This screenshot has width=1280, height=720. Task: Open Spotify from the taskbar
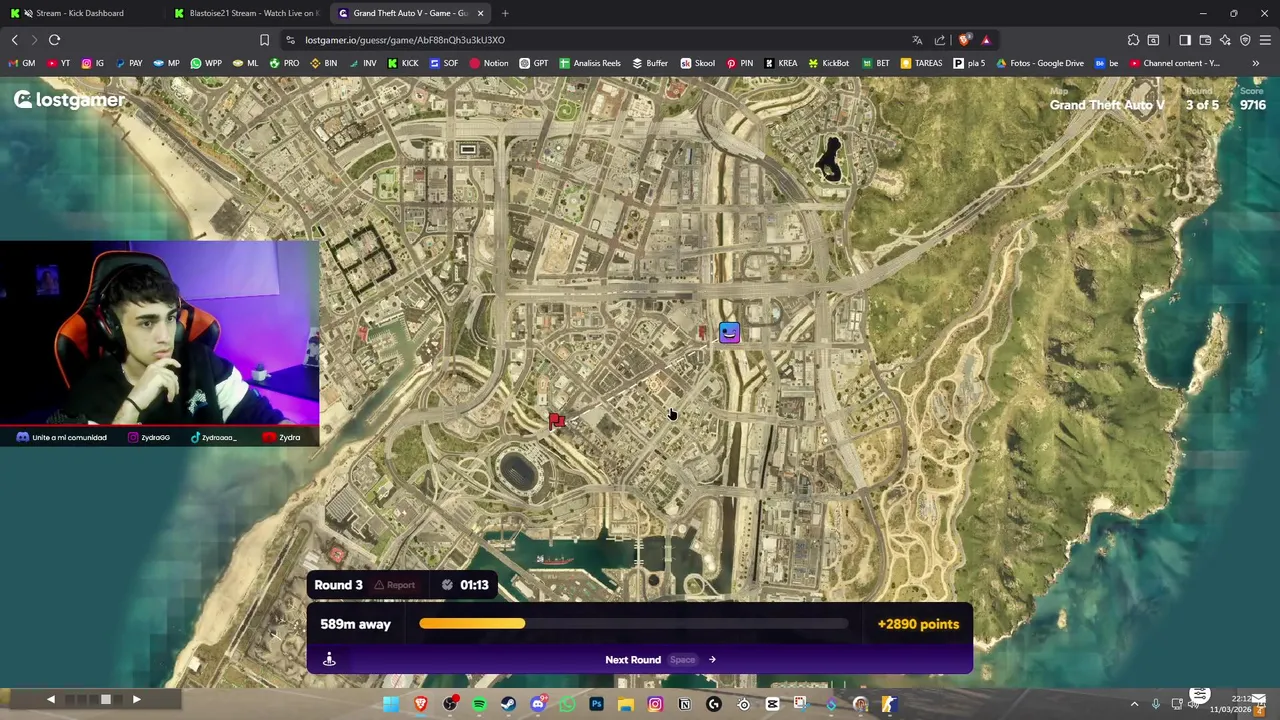479,705
